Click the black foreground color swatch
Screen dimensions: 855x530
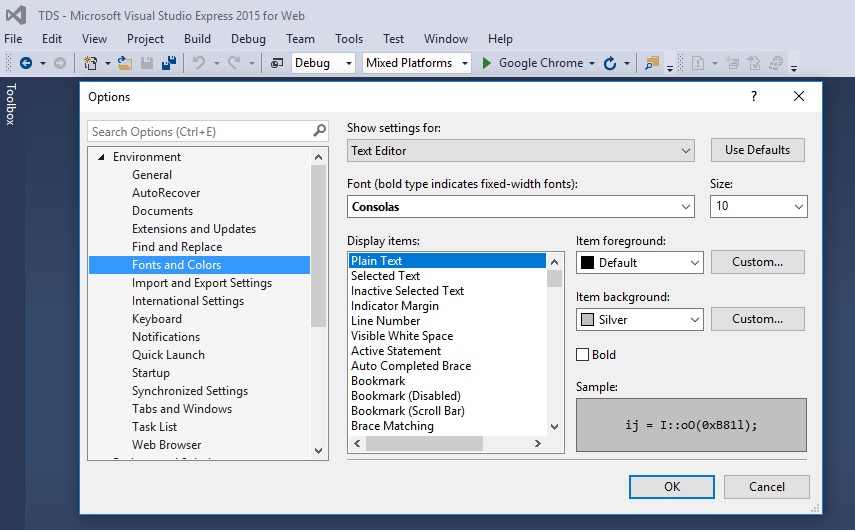587,263
